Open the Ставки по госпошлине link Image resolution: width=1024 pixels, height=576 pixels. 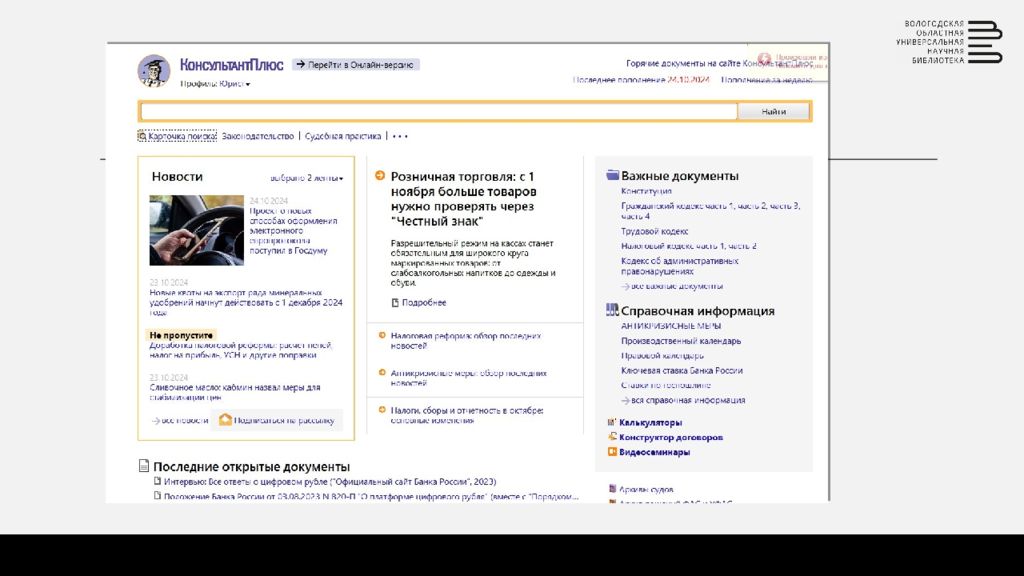665,385
